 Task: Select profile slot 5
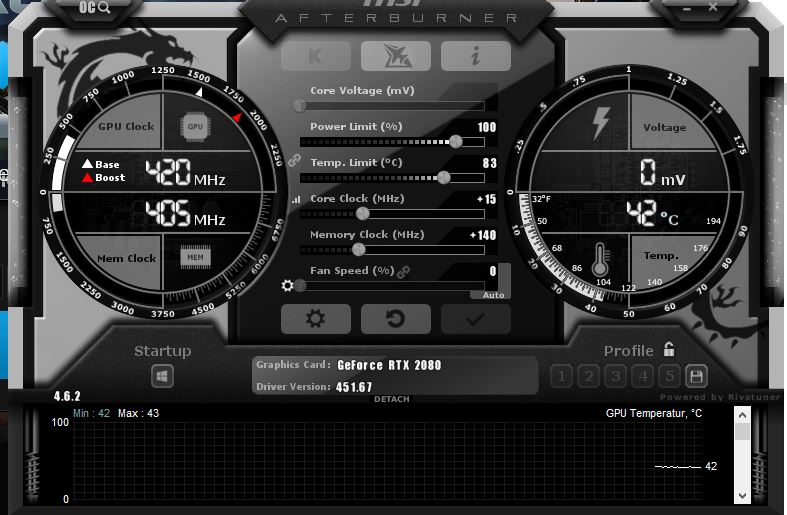(x=670, y=376)
